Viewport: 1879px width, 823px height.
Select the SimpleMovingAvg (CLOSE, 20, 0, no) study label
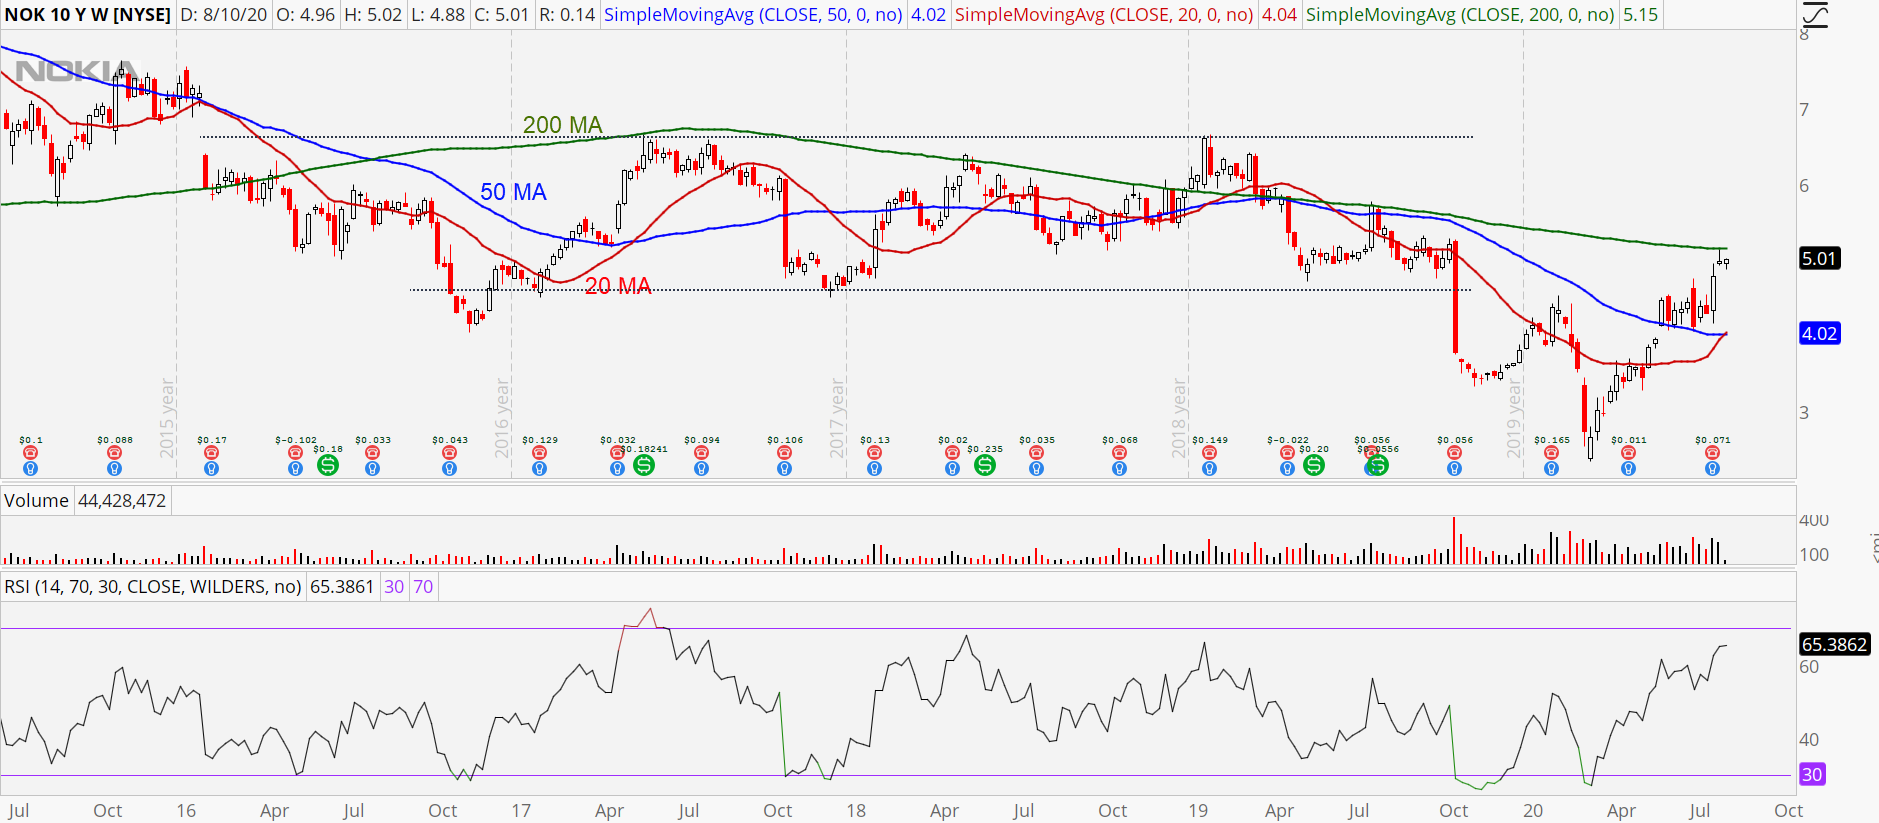click(x=1104, y=15)
